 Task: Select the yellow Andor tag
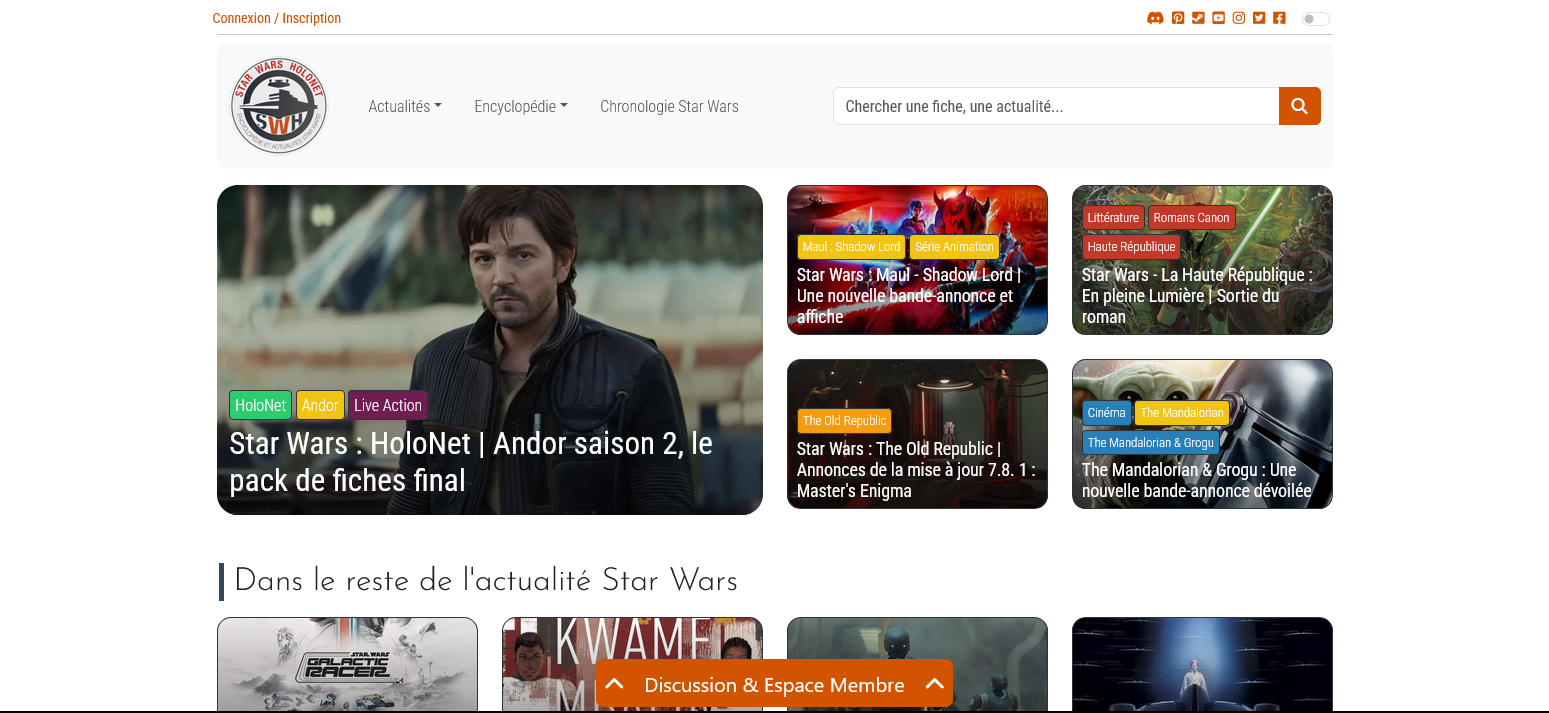[x=320, y=405]
